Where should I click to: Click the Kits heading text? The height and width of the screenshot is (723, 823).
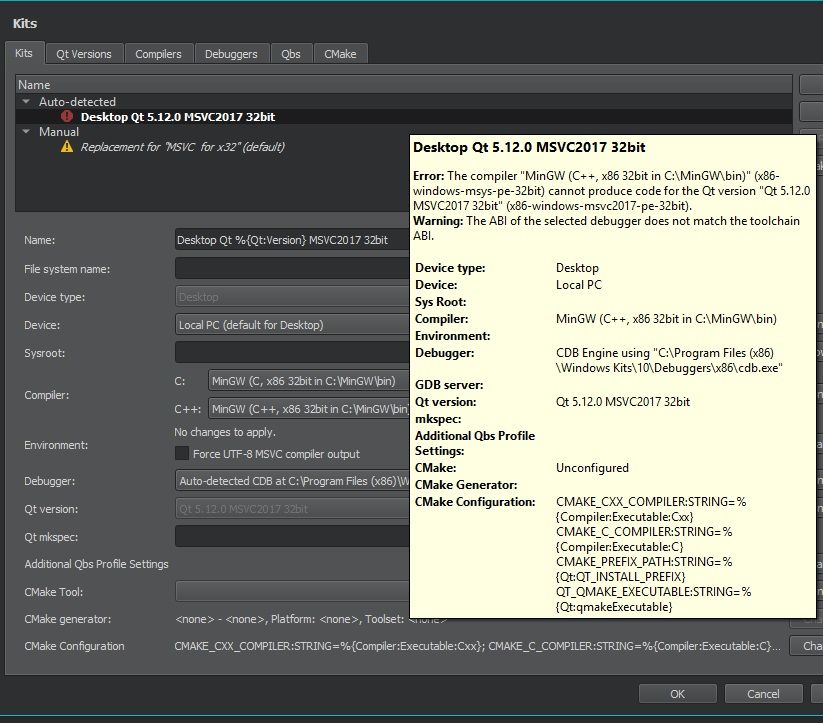(25, 23)
